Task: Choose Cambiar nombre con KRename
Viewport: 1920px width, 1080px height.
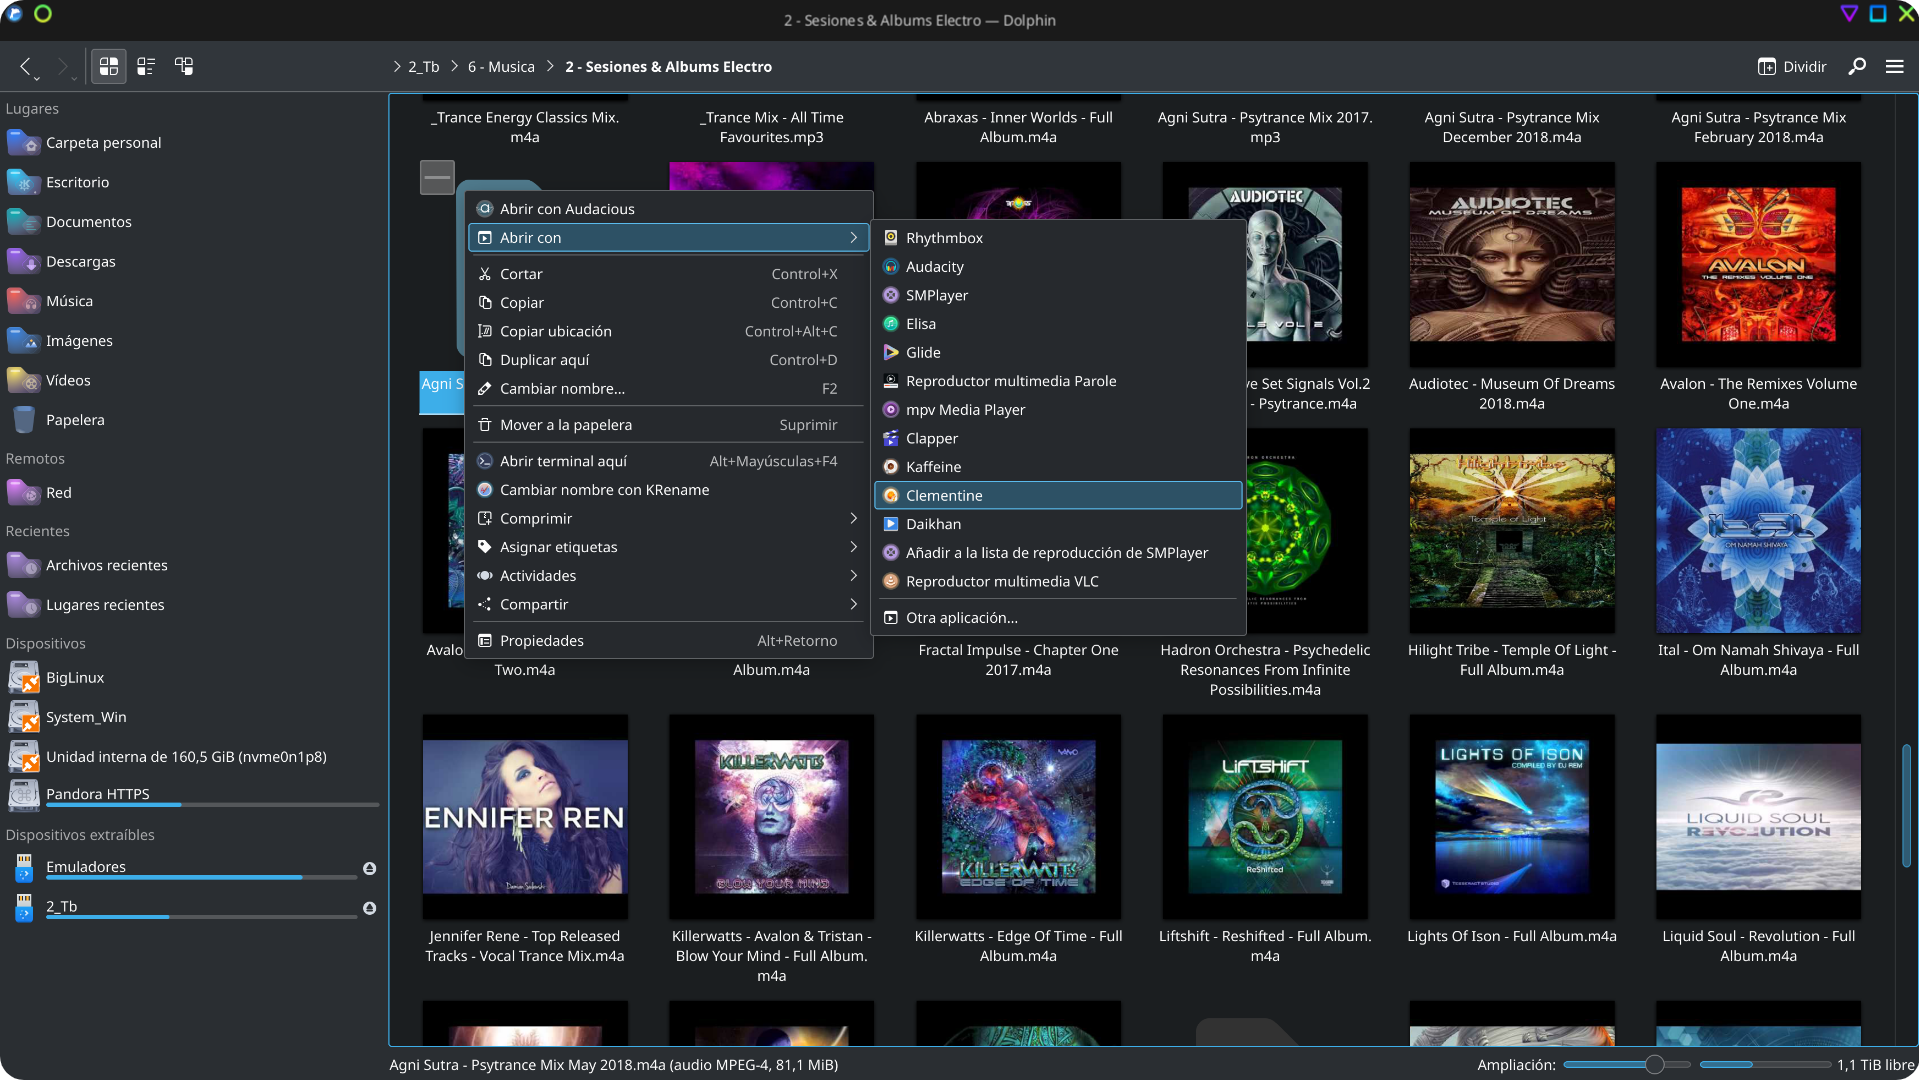Action: (x=668, y=490)
